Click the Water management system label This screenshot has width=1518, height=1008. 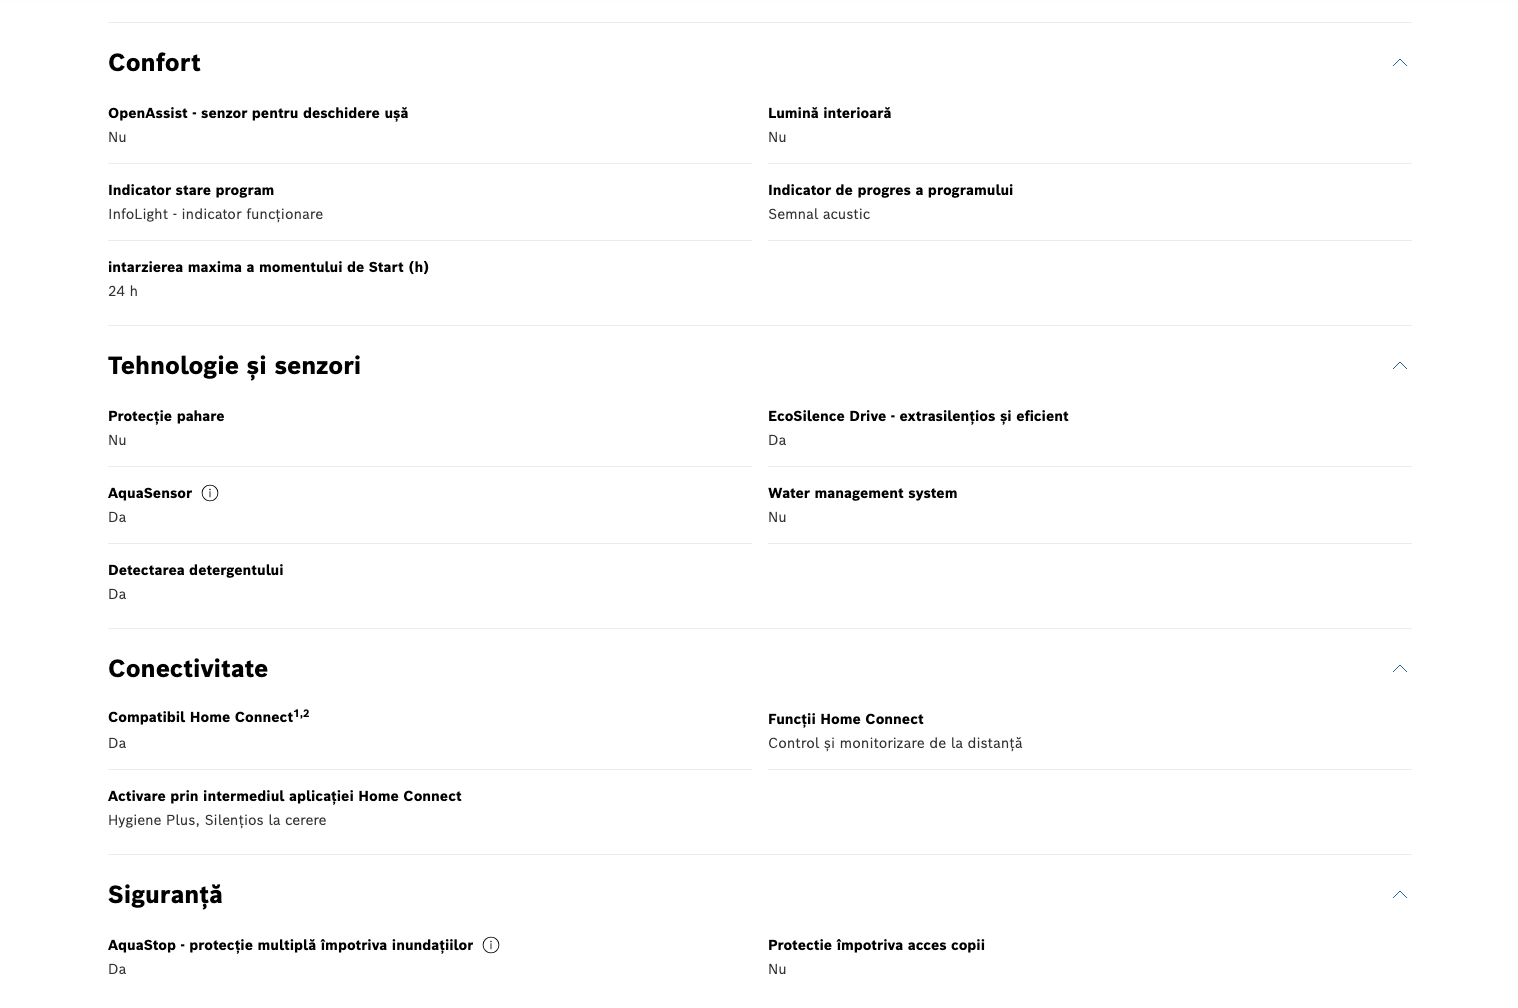pyautogui.click(x=862, y=493)
